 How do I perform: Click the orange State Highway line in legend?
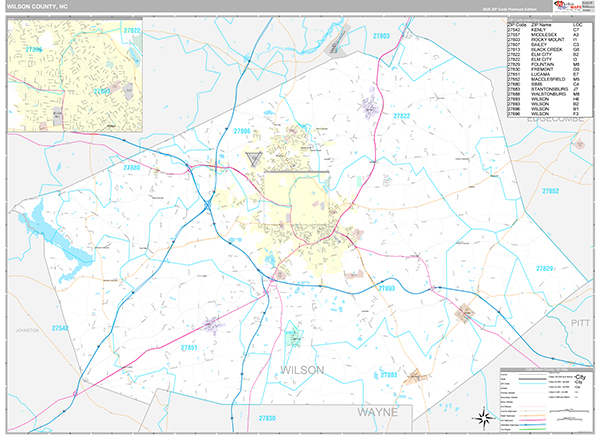(x=533, y=416)
